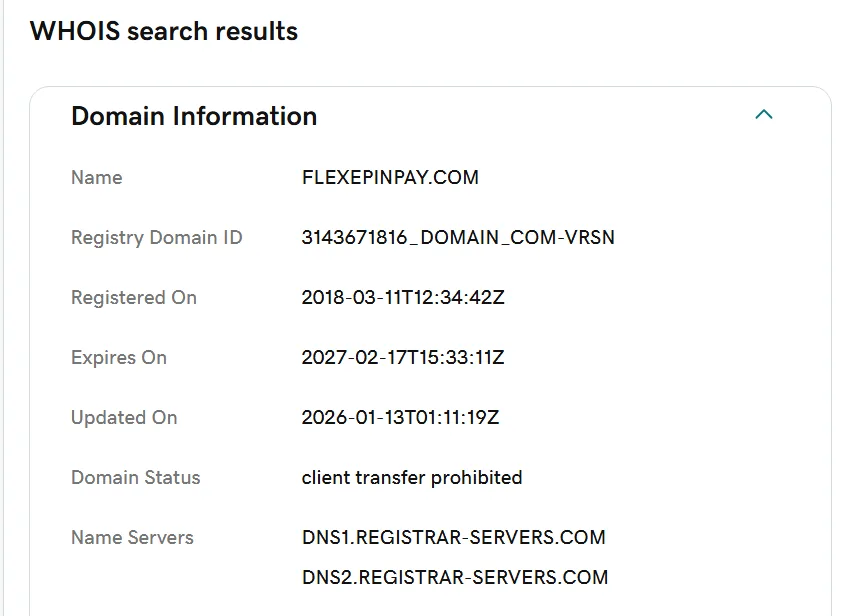This screenshot has width=846, height=616.
Task: Click the Registry Domain ID label
Action: pos(156,237)
